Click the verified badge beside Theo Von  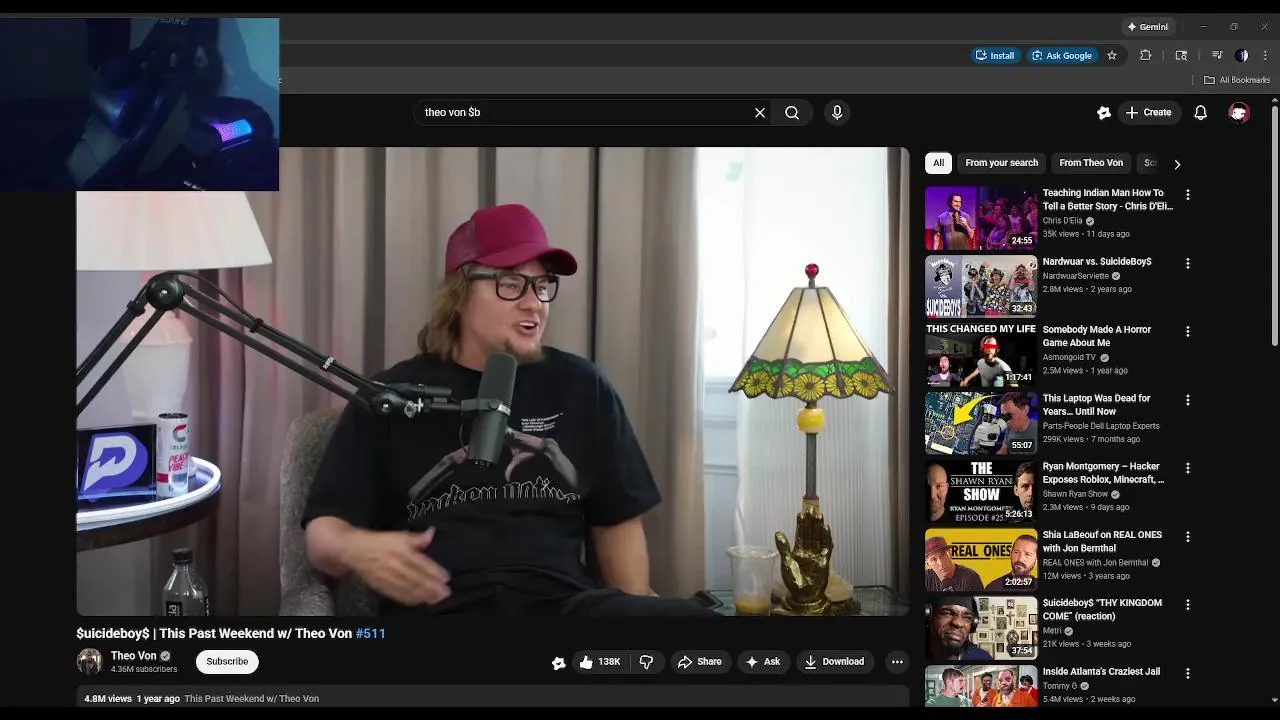click(165, 657)
